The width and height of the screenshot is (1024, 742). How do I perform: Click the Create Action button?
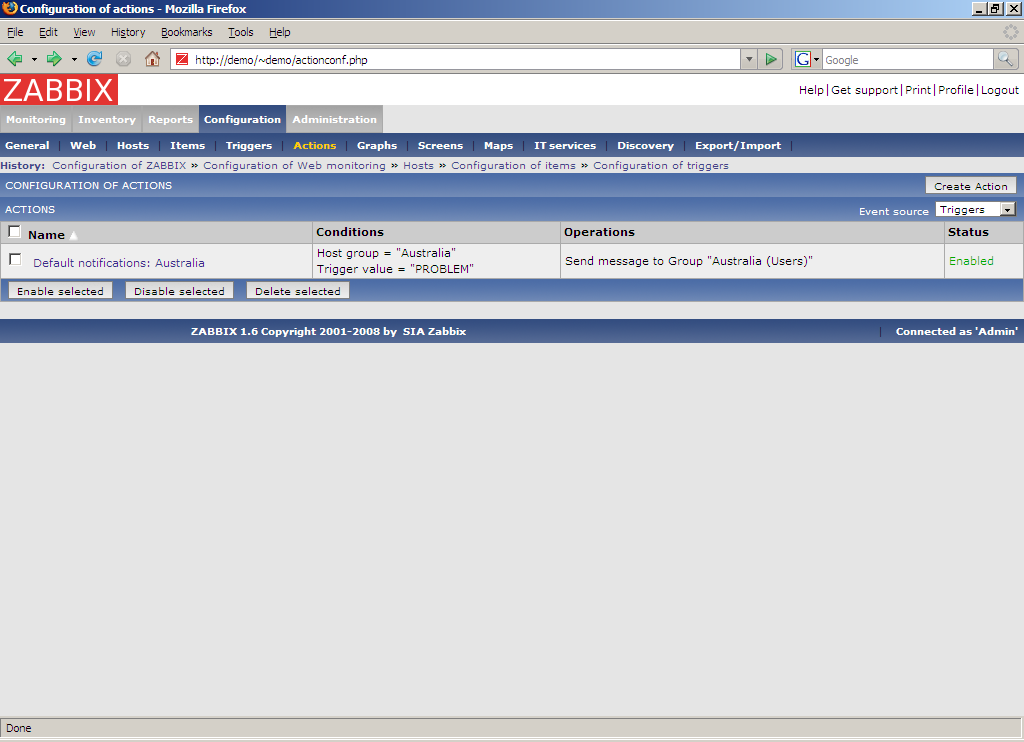(x=970, y=186)
